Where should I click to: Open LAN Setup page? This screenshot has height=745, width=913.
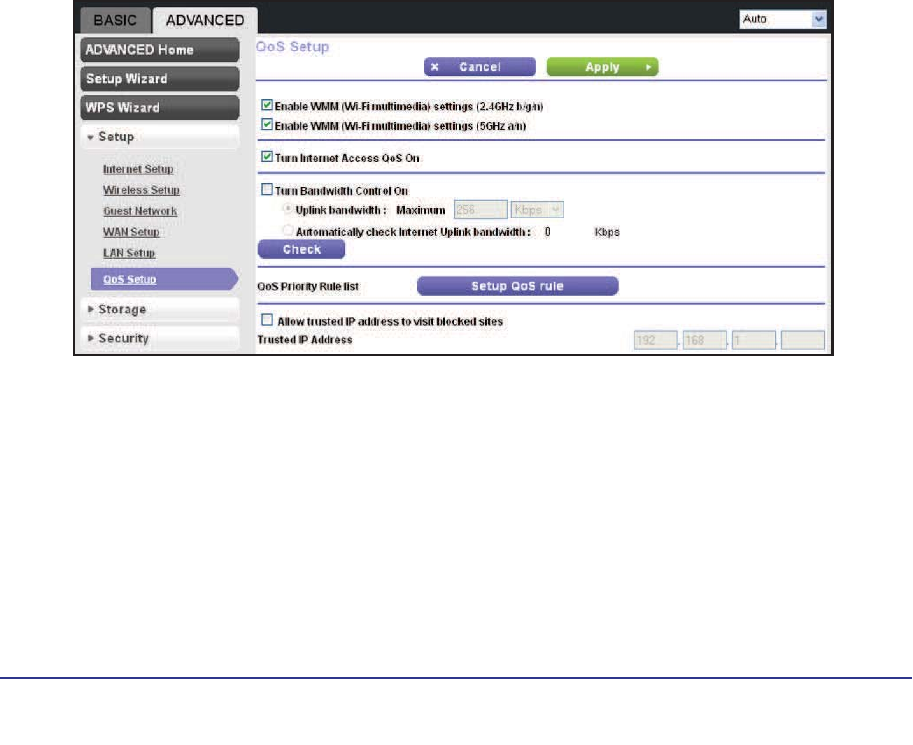pyautogui.click(x=129, y=253)
